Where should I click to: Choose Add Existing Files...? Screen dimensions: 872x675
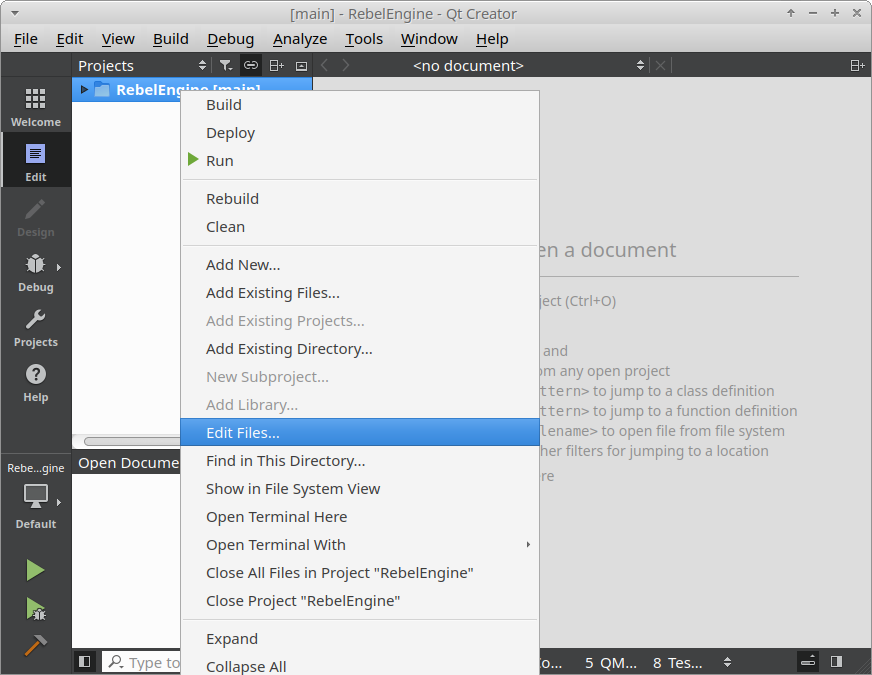[x=360, y=293]
